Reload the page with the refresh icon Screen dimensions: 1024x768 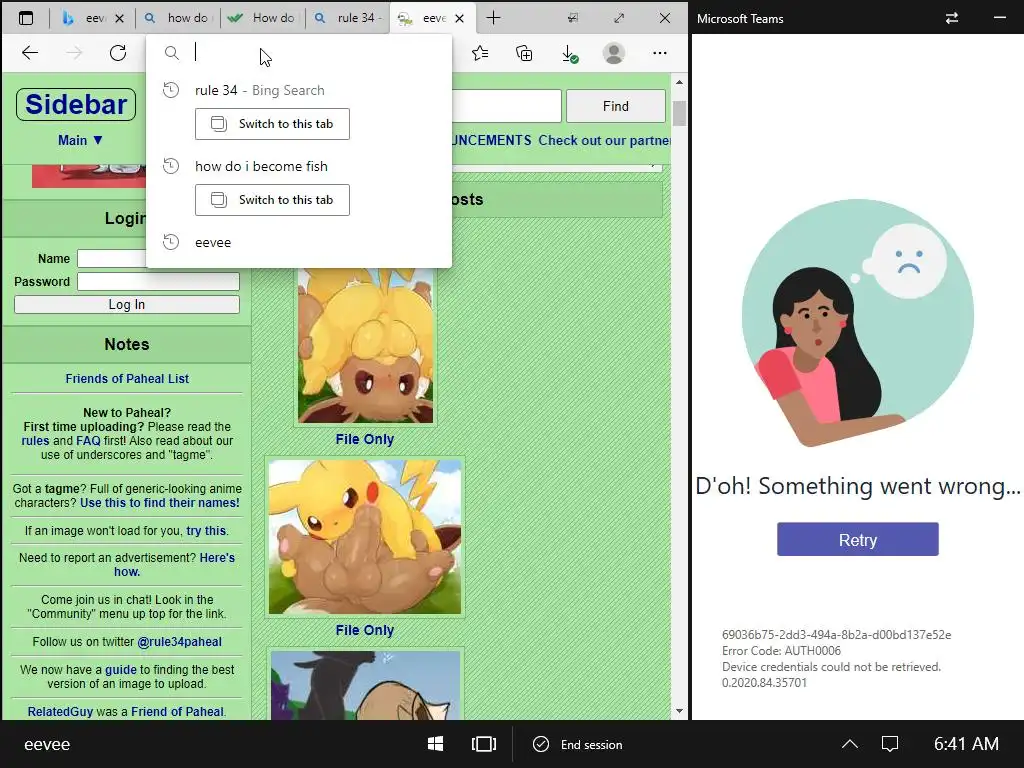pyautogui.click(x=118, y=53)
